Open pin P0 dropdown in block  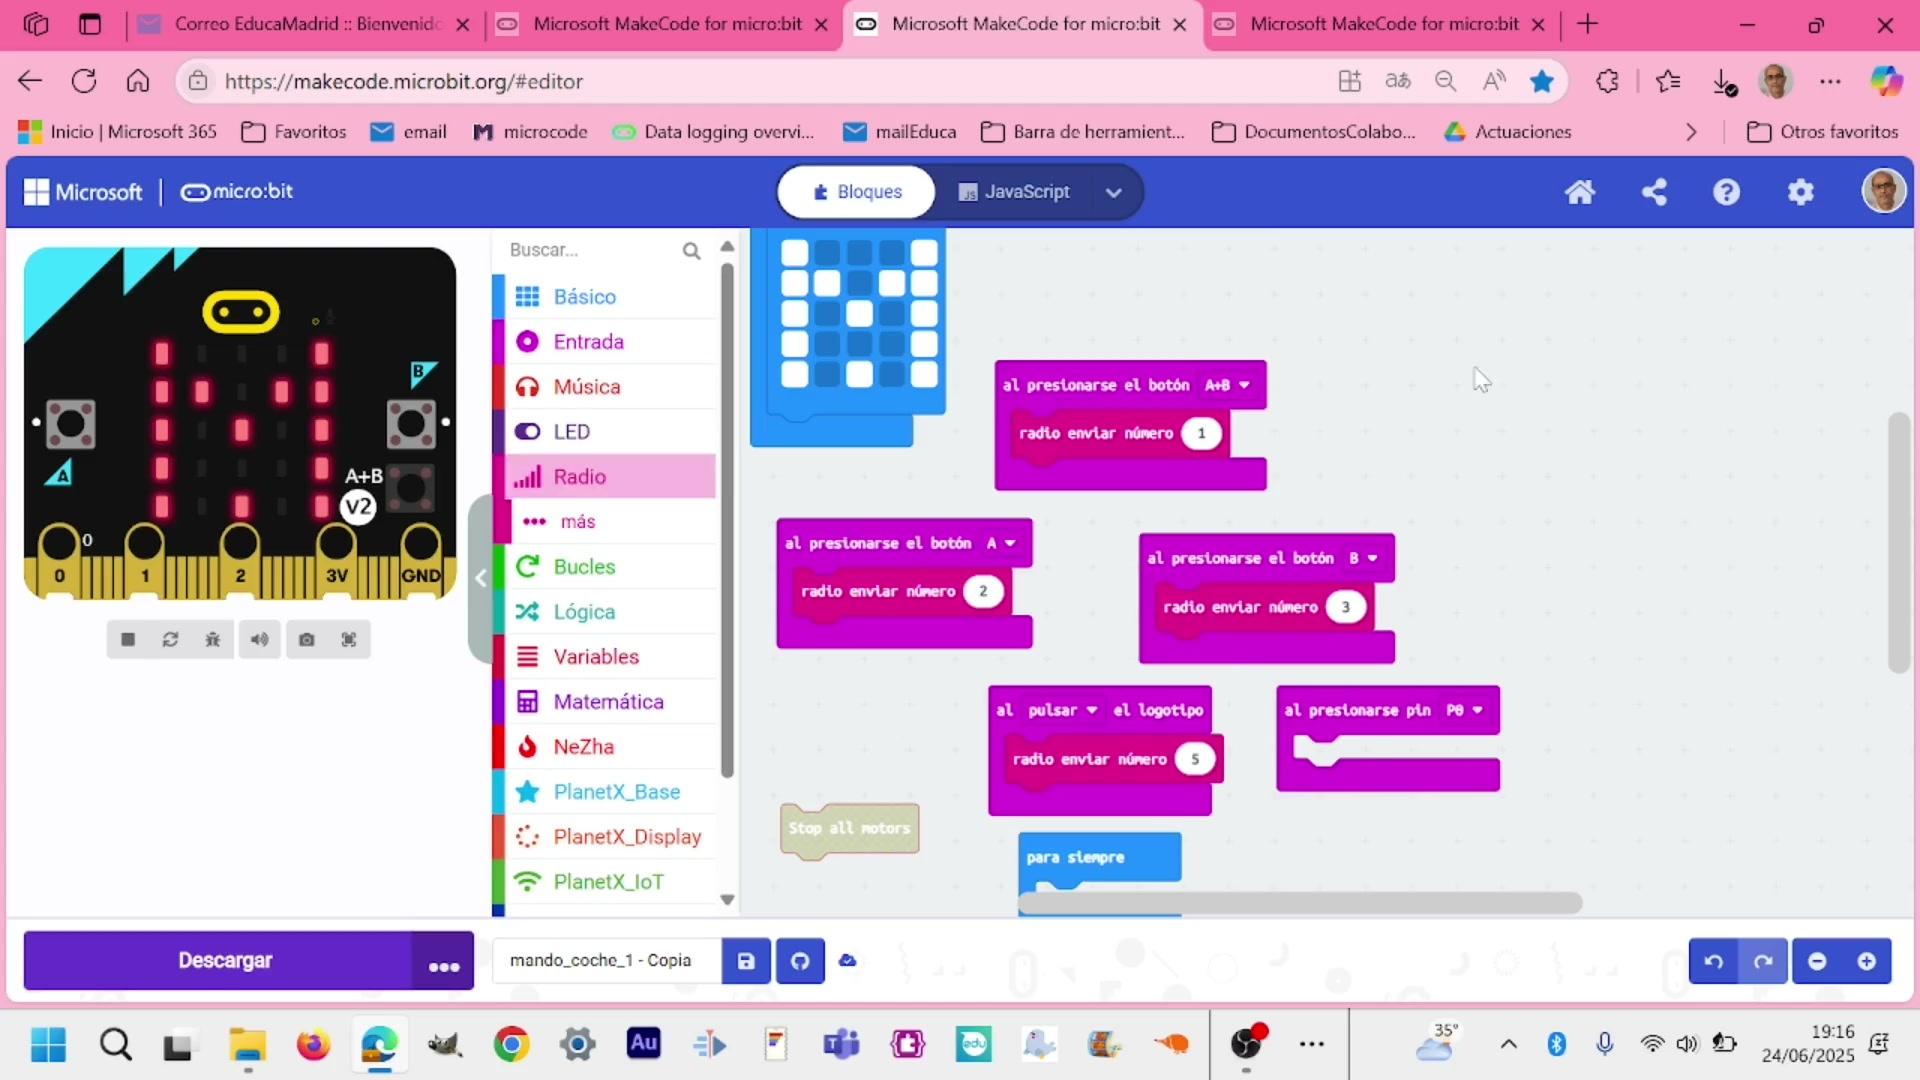click(x=1464, y=710)
